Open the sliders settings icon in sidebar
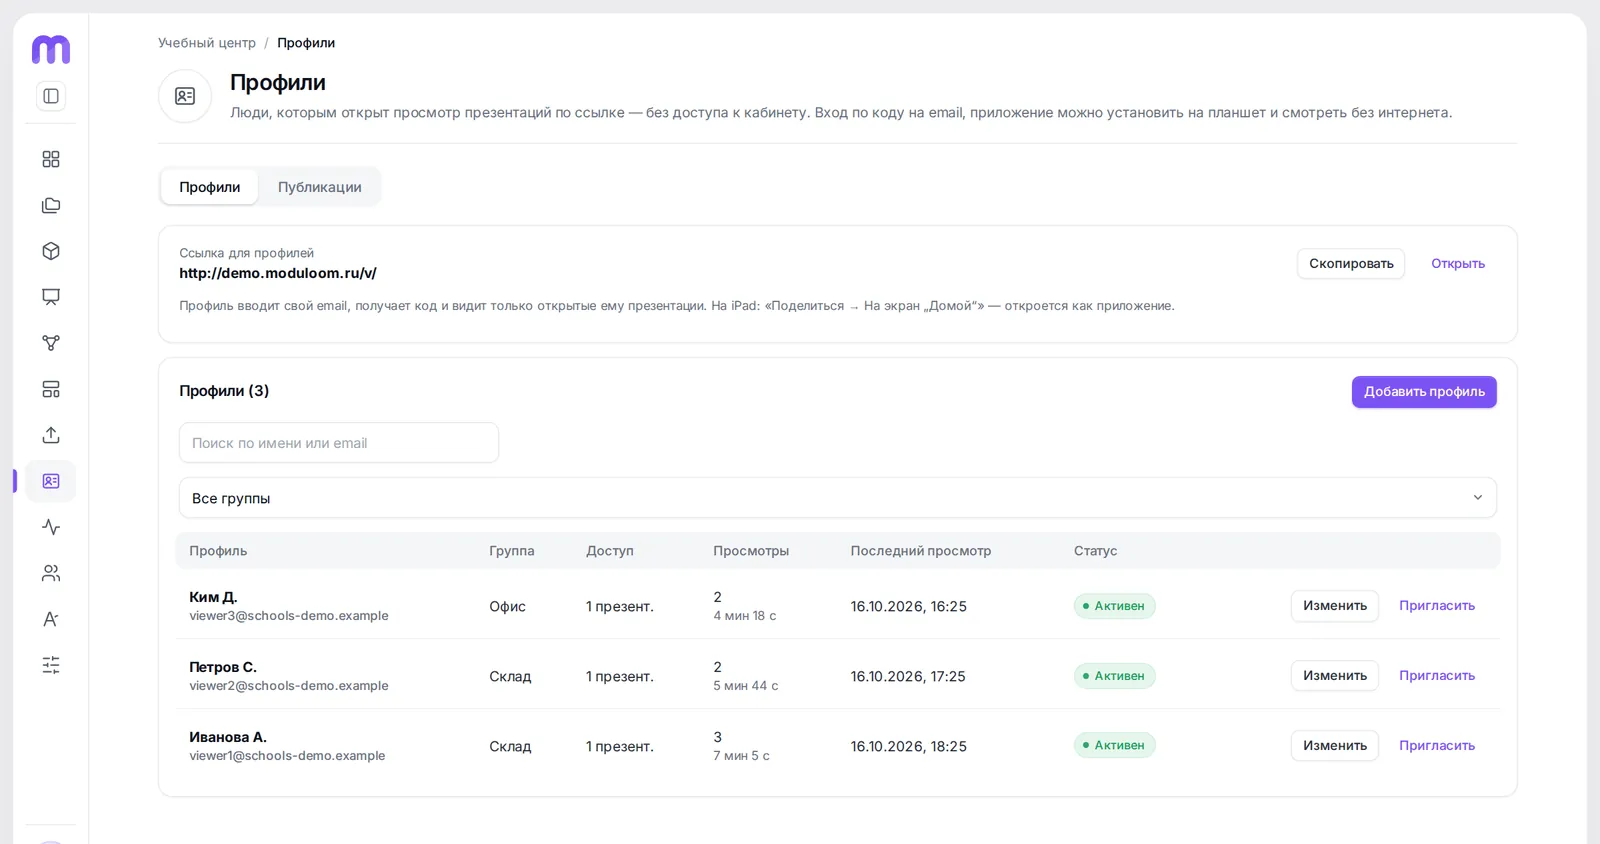This screenshot has height=844, width=1600. click(51, 665)
